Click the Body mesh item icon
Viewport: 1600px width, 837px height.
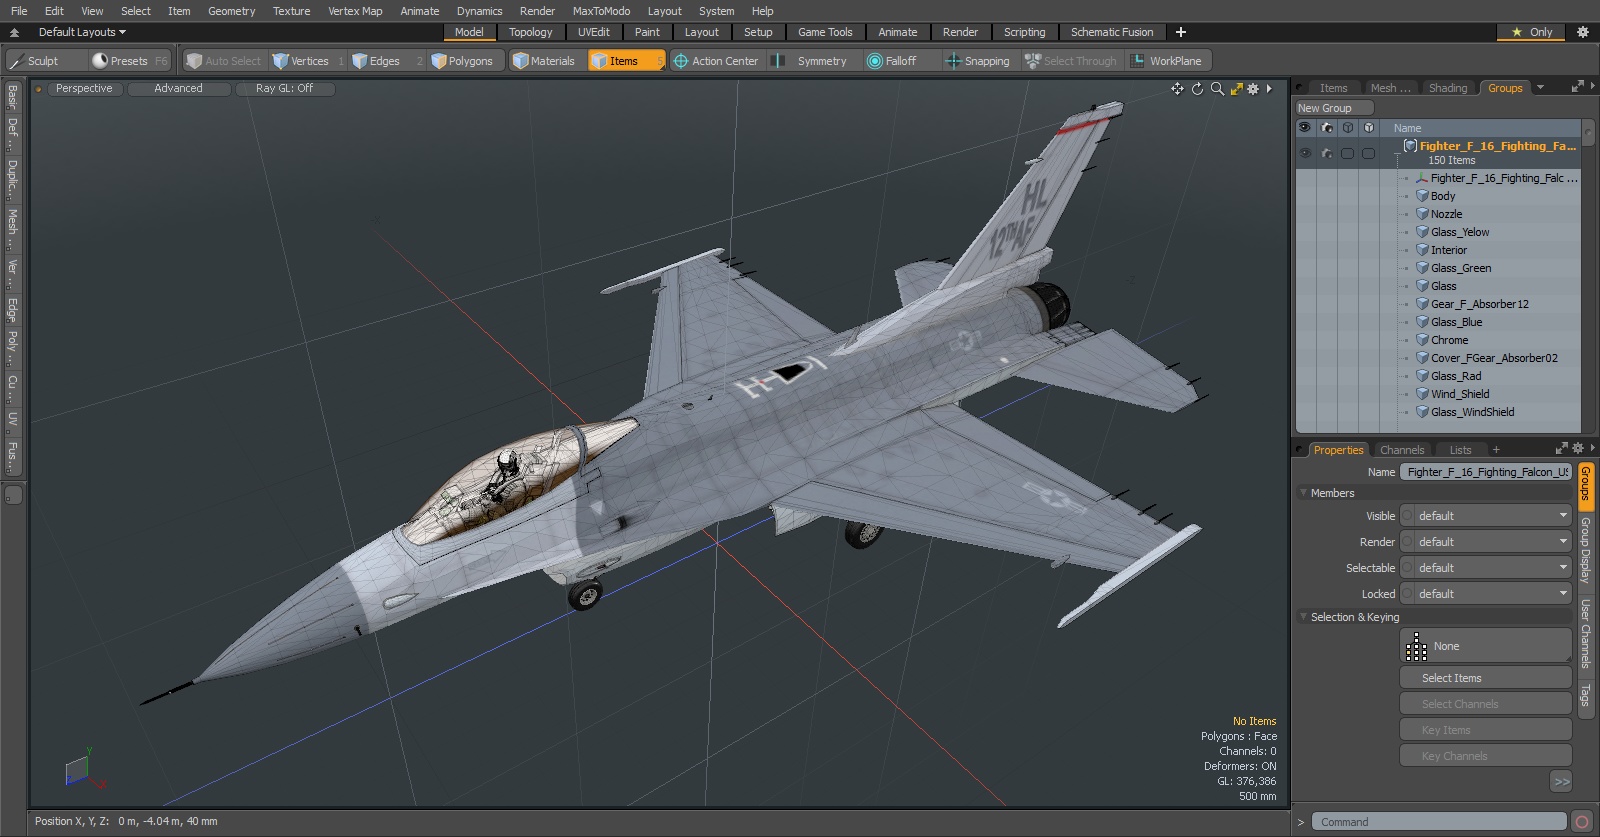click(1422, 196)
